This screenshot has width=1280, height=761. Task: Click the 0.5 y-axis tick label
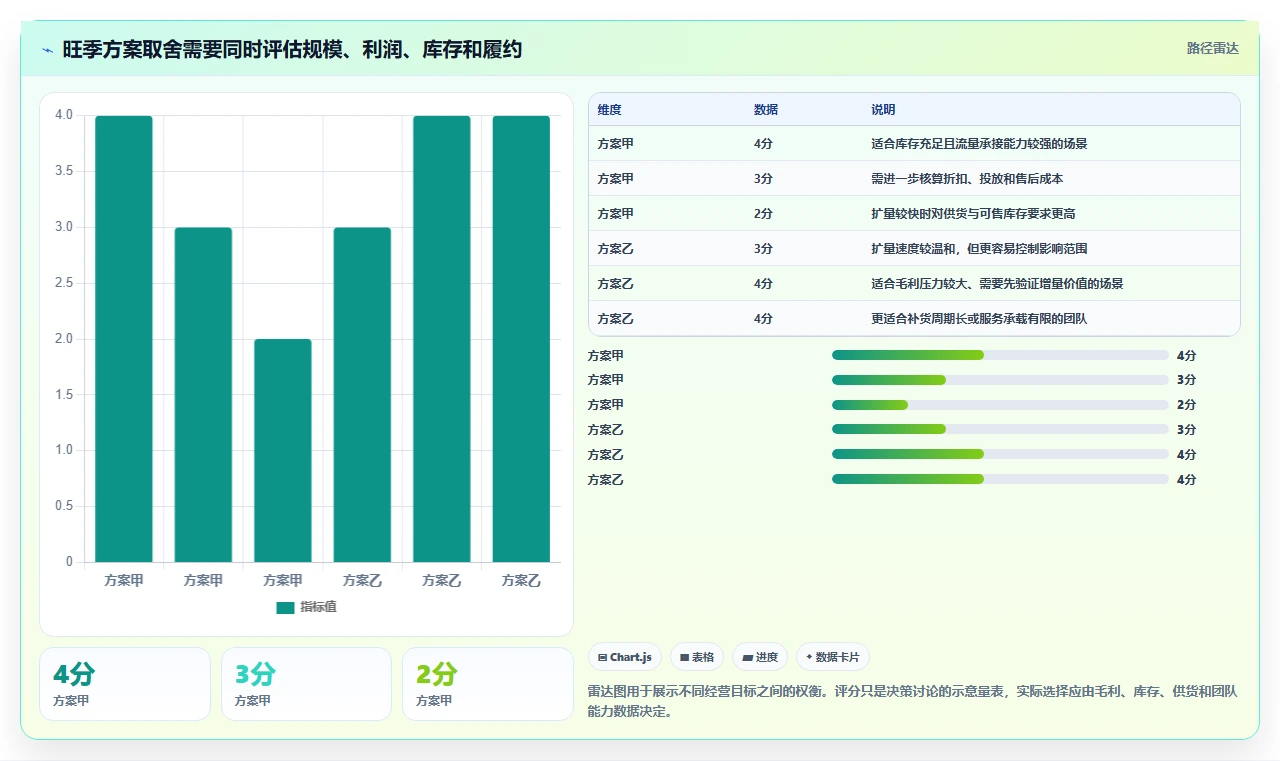64,506
